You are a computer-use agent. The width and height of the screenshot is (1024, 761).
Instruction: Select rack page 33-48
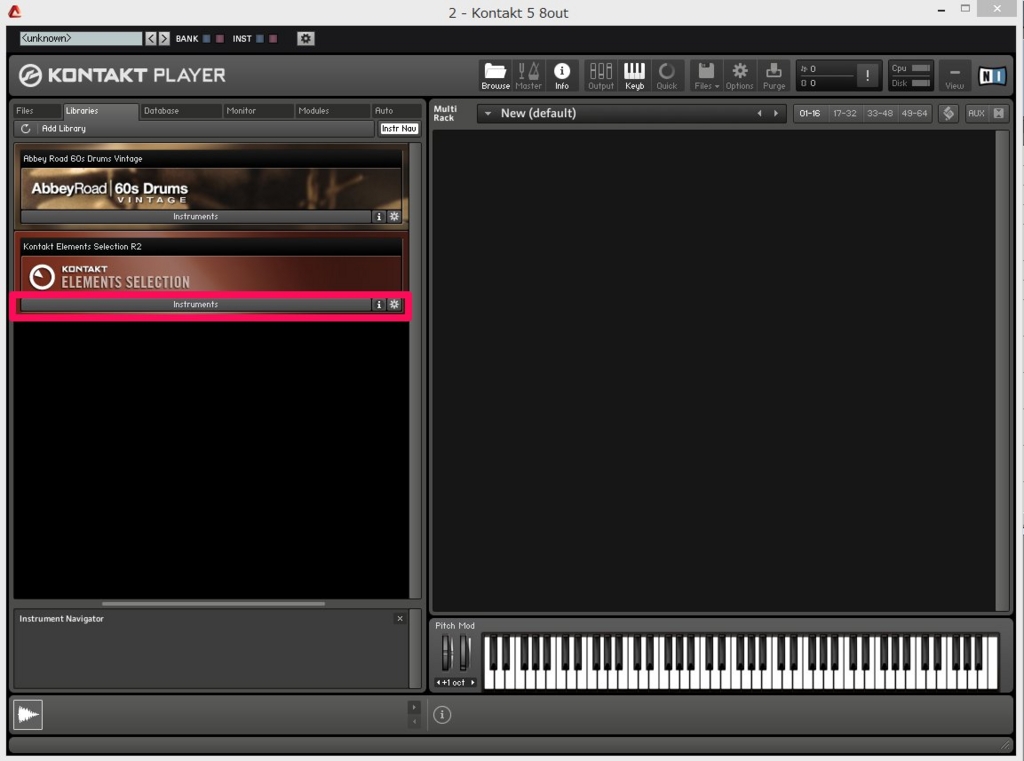[x=879, y=113]
